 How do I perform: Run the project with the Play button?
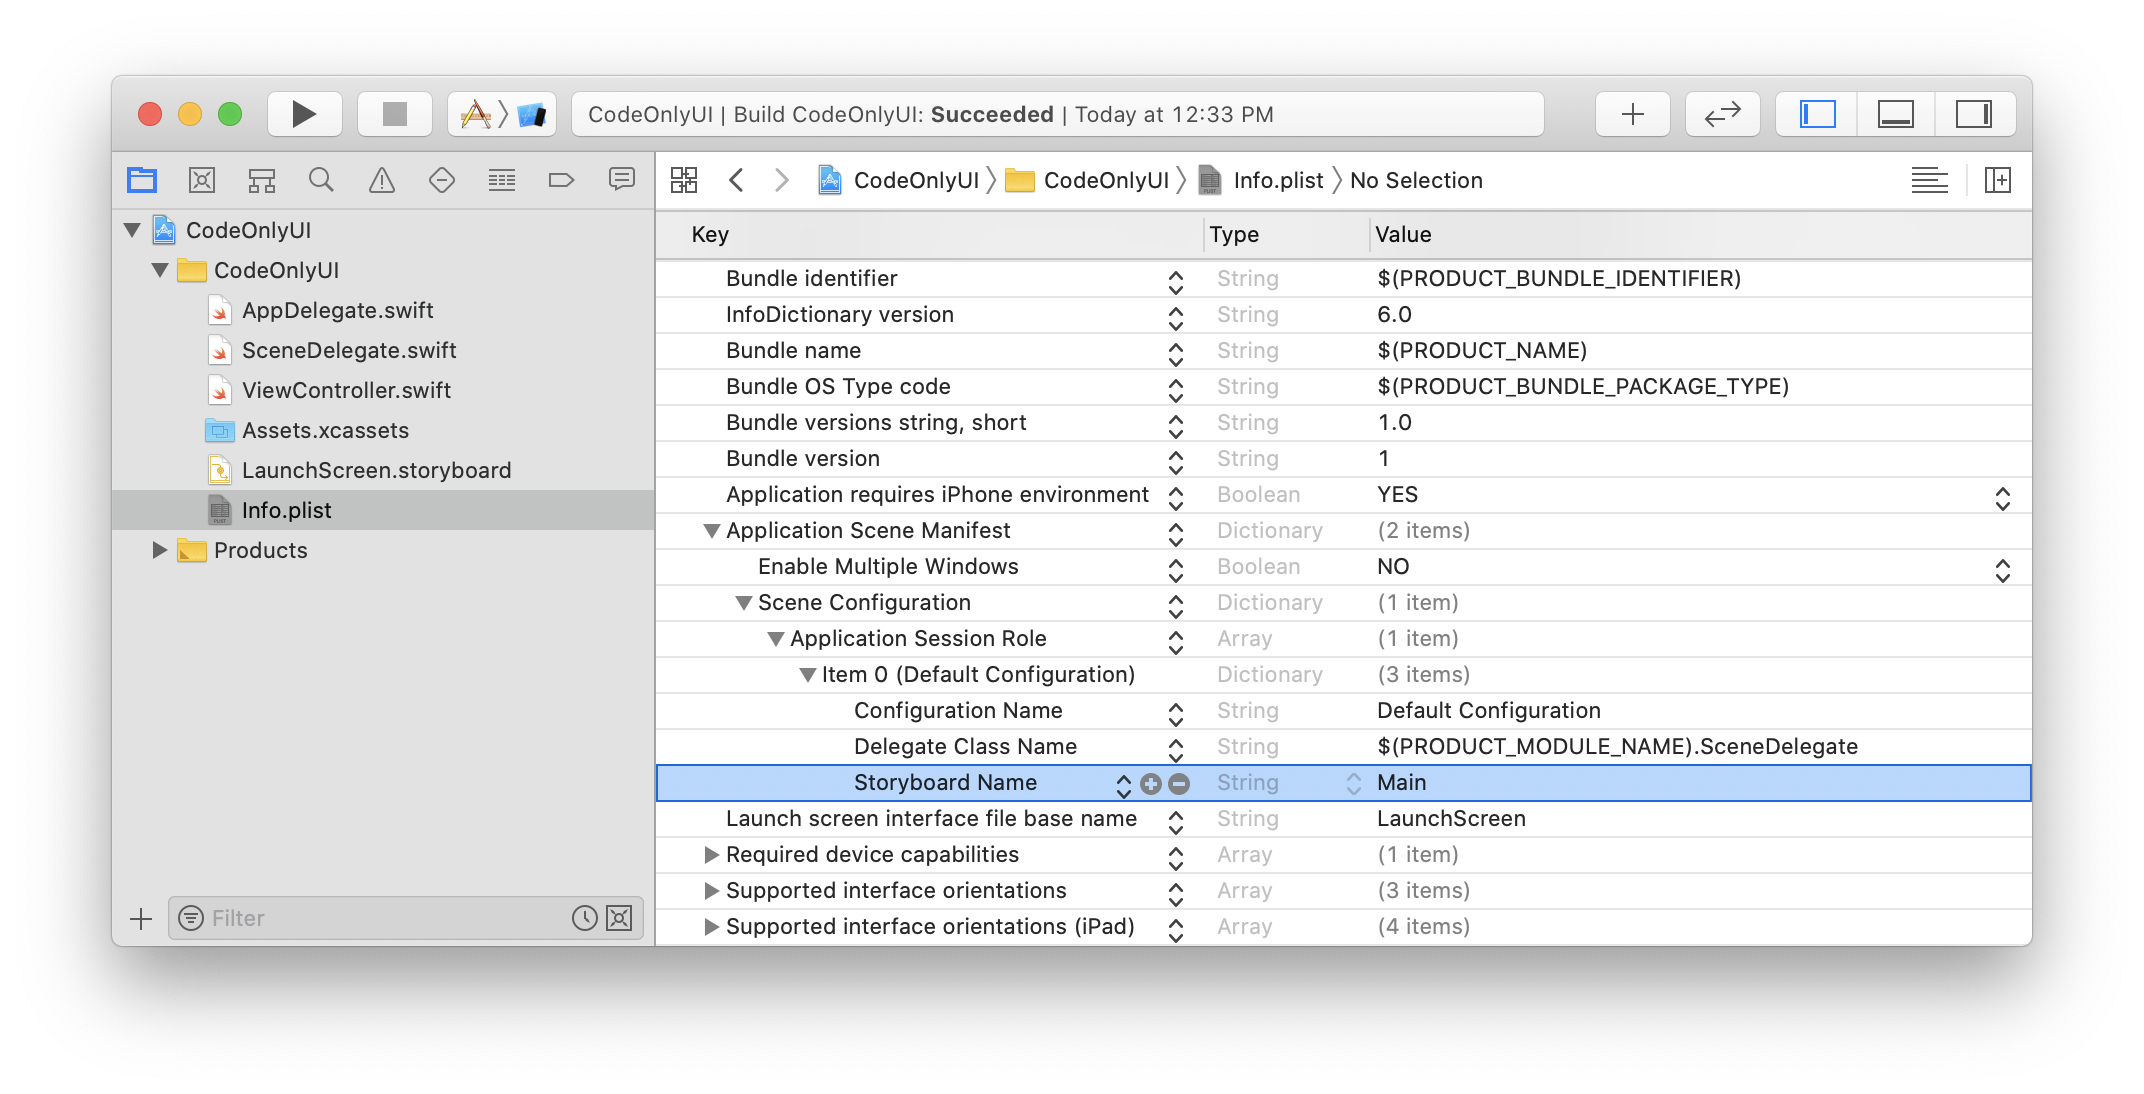pyautogui.click(x=304, y=114)
